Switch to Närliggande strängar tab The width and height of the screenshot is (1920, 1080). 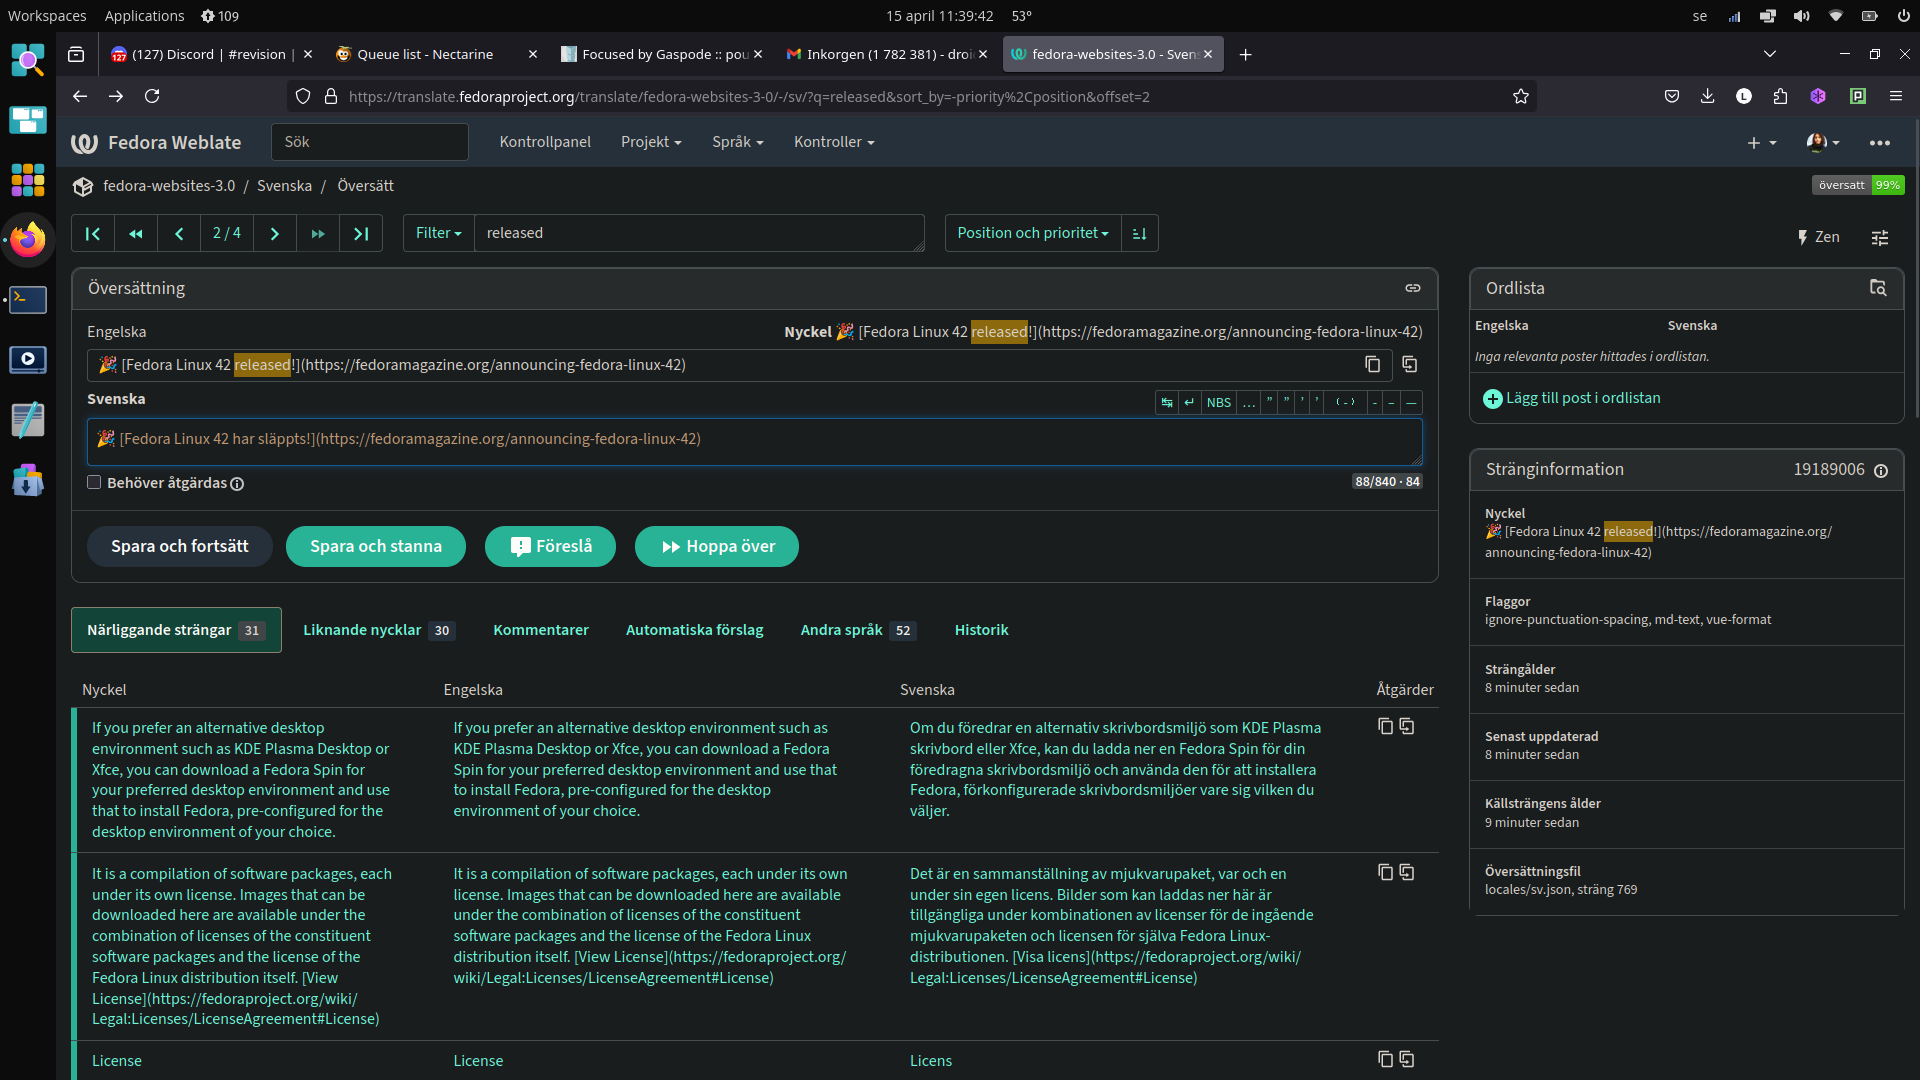pyautogui.click(x=176, y=630)
